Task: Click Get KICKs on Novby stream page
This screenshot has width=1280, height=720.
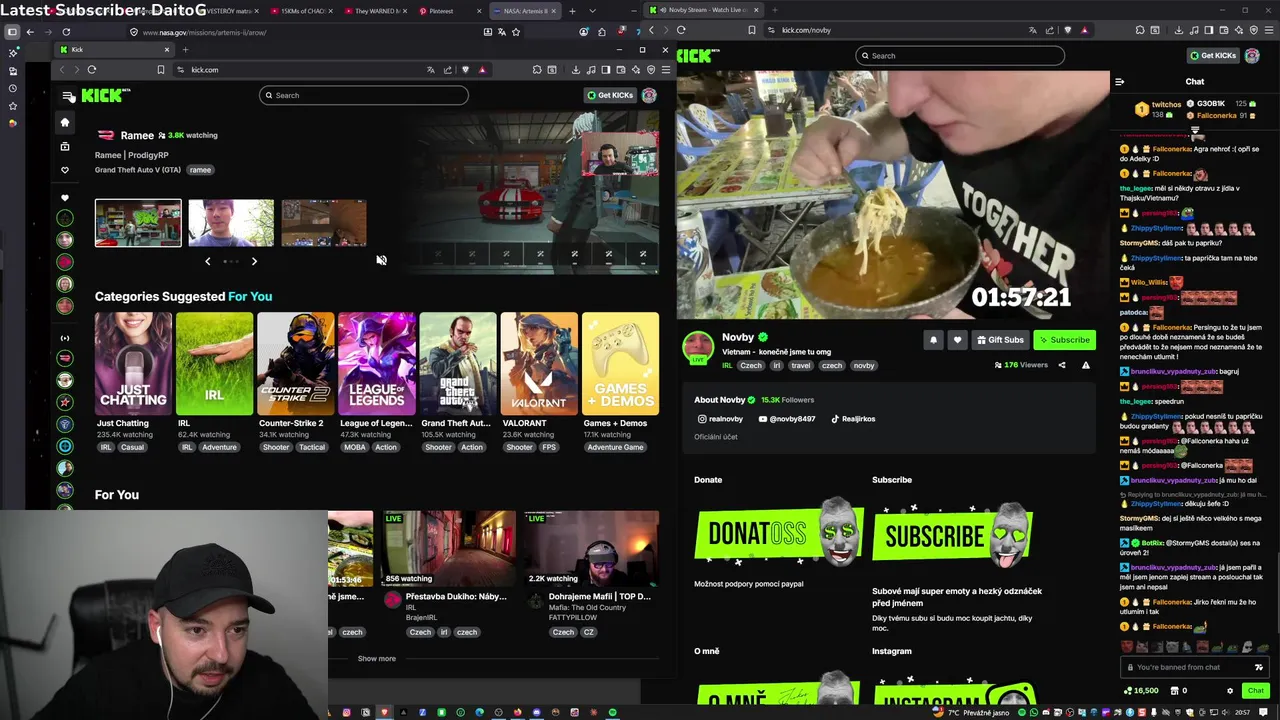Action: point(1213,56)
